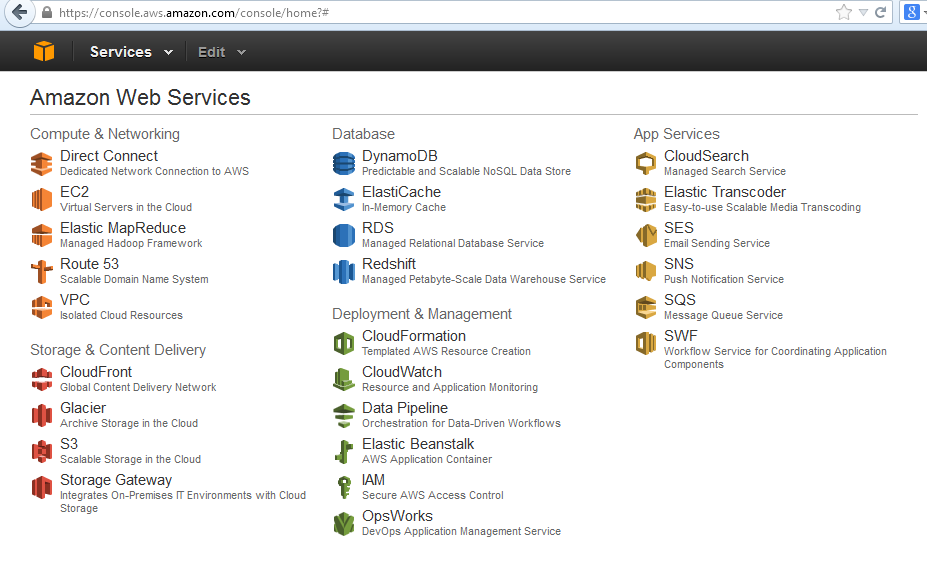Expand the Edit dropdown menu
Viewport: 927px width, 567px height.
click(222, 52)
